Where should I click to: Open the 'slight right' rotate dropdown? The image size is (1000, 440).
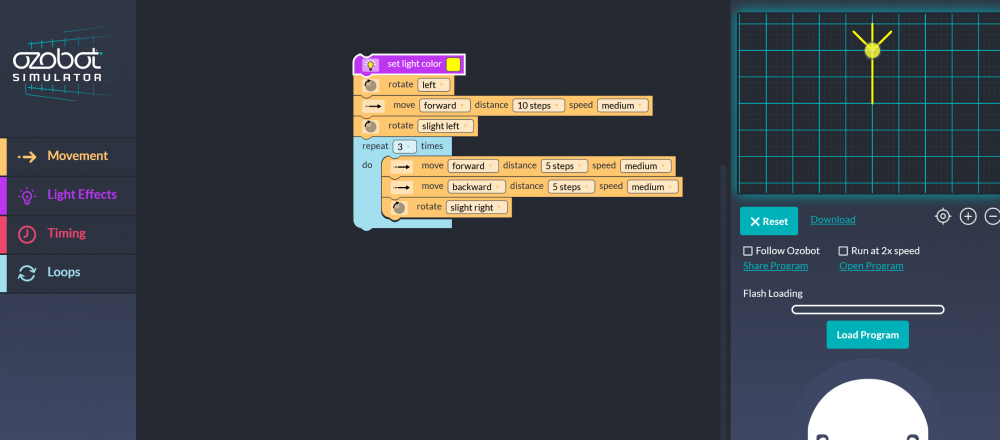coord(476,208)
